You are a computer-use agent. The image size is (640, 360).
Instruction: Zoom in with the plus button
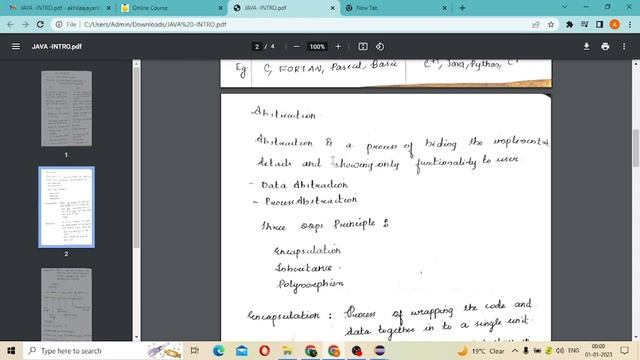click(x=338, y=47)
